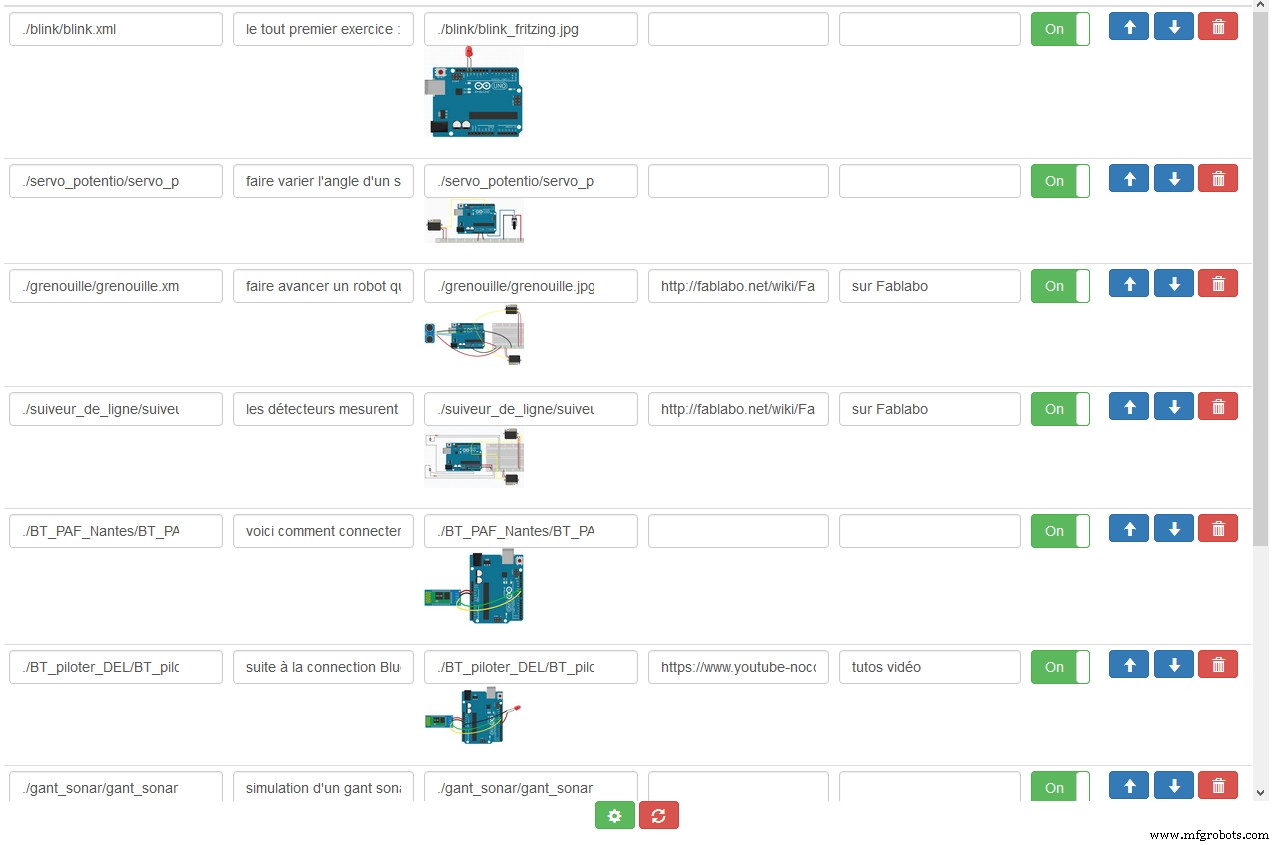Toggle the suiveur_de_ligne On switch
Screen dimensions: 1280x845
pyautogui.click(x=1059, y=409)
